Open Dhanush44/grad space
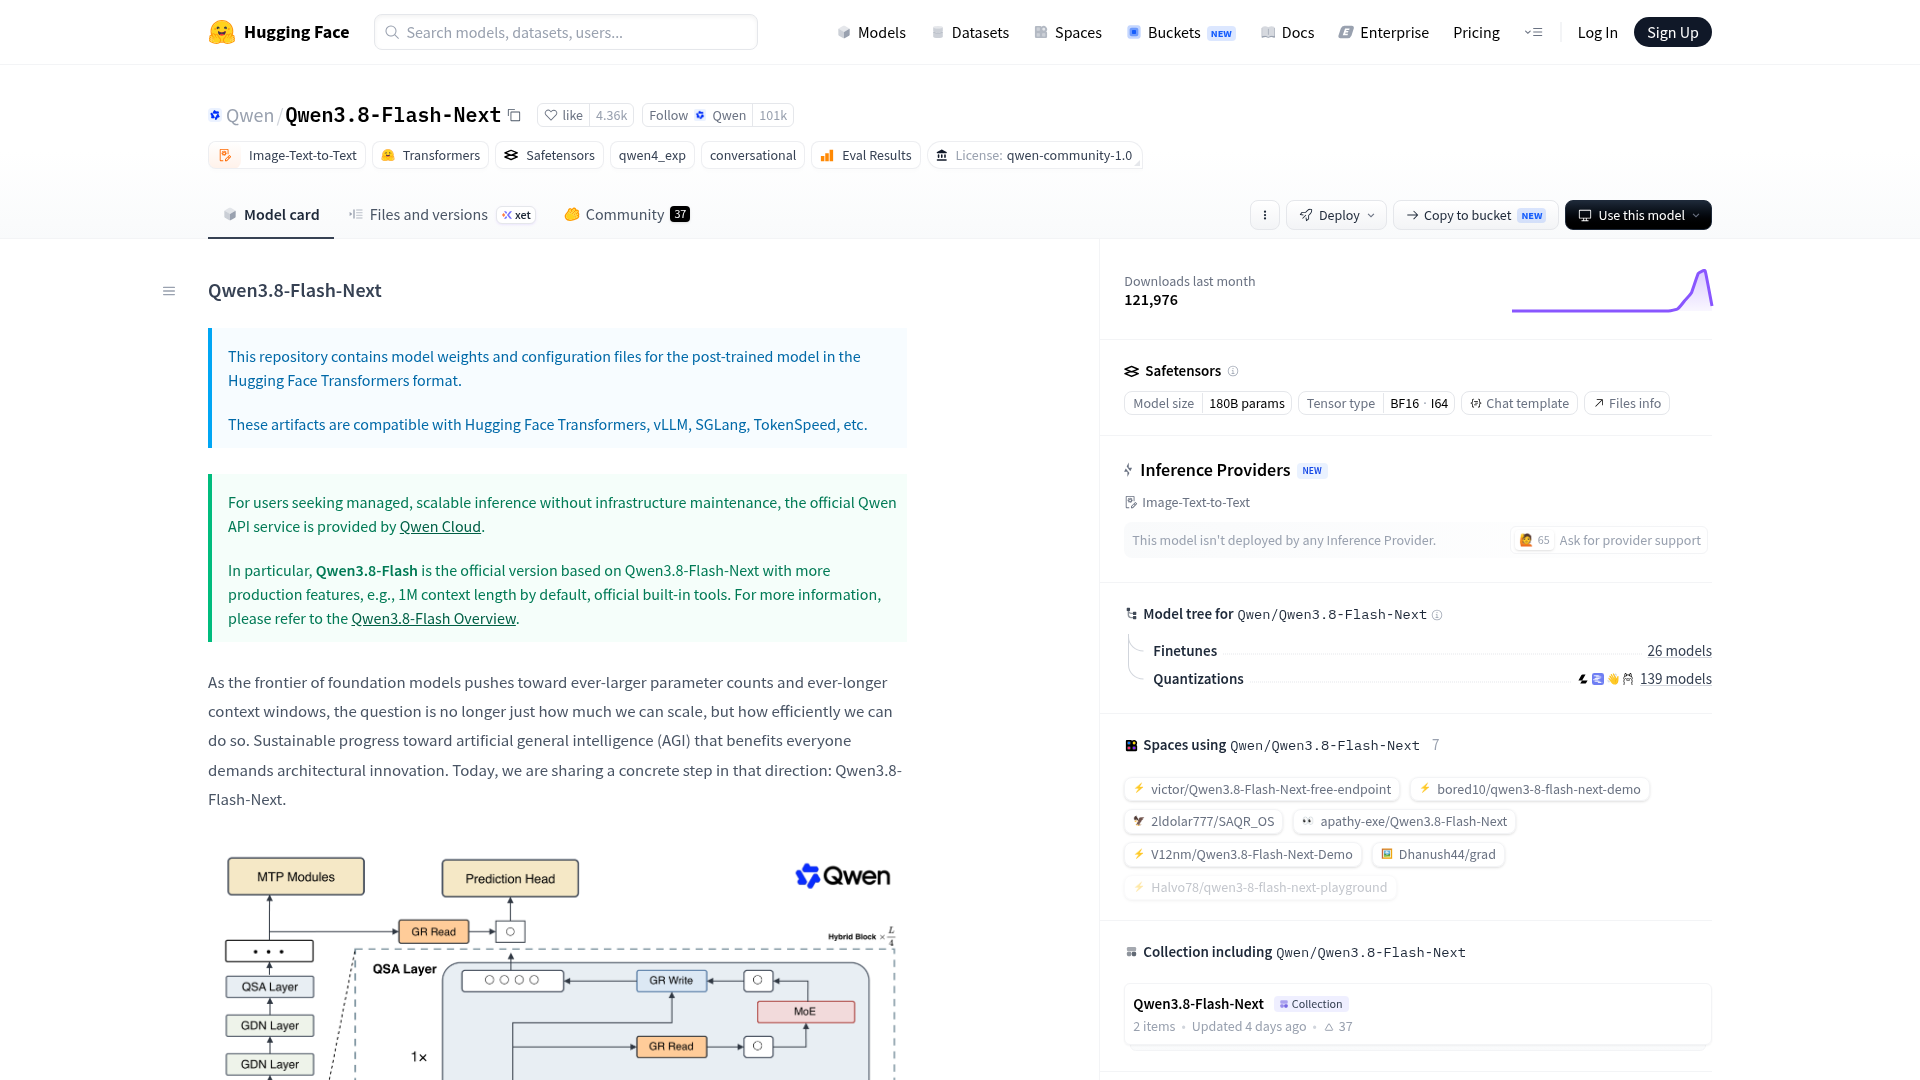Screen dimensions: 1920x1080 [1439, 855]
